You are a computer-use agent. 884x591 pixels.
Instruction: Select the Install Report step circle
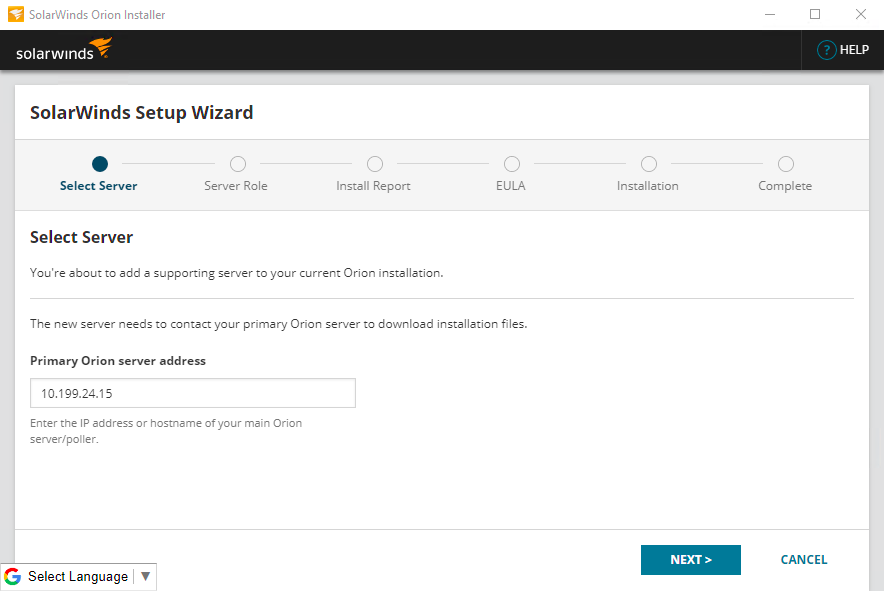pyautogui.click(x=375, y=164)
